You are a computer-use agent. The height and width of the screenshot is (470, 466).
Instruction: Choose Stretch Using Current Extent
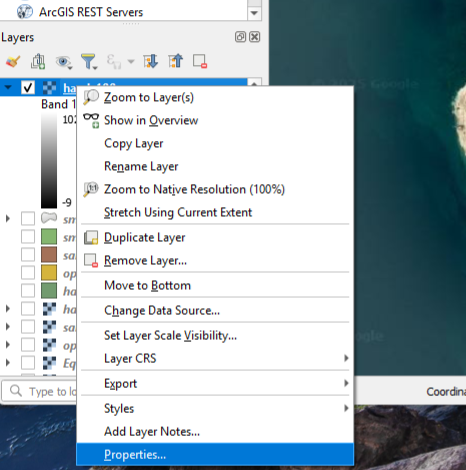[215, 212]
